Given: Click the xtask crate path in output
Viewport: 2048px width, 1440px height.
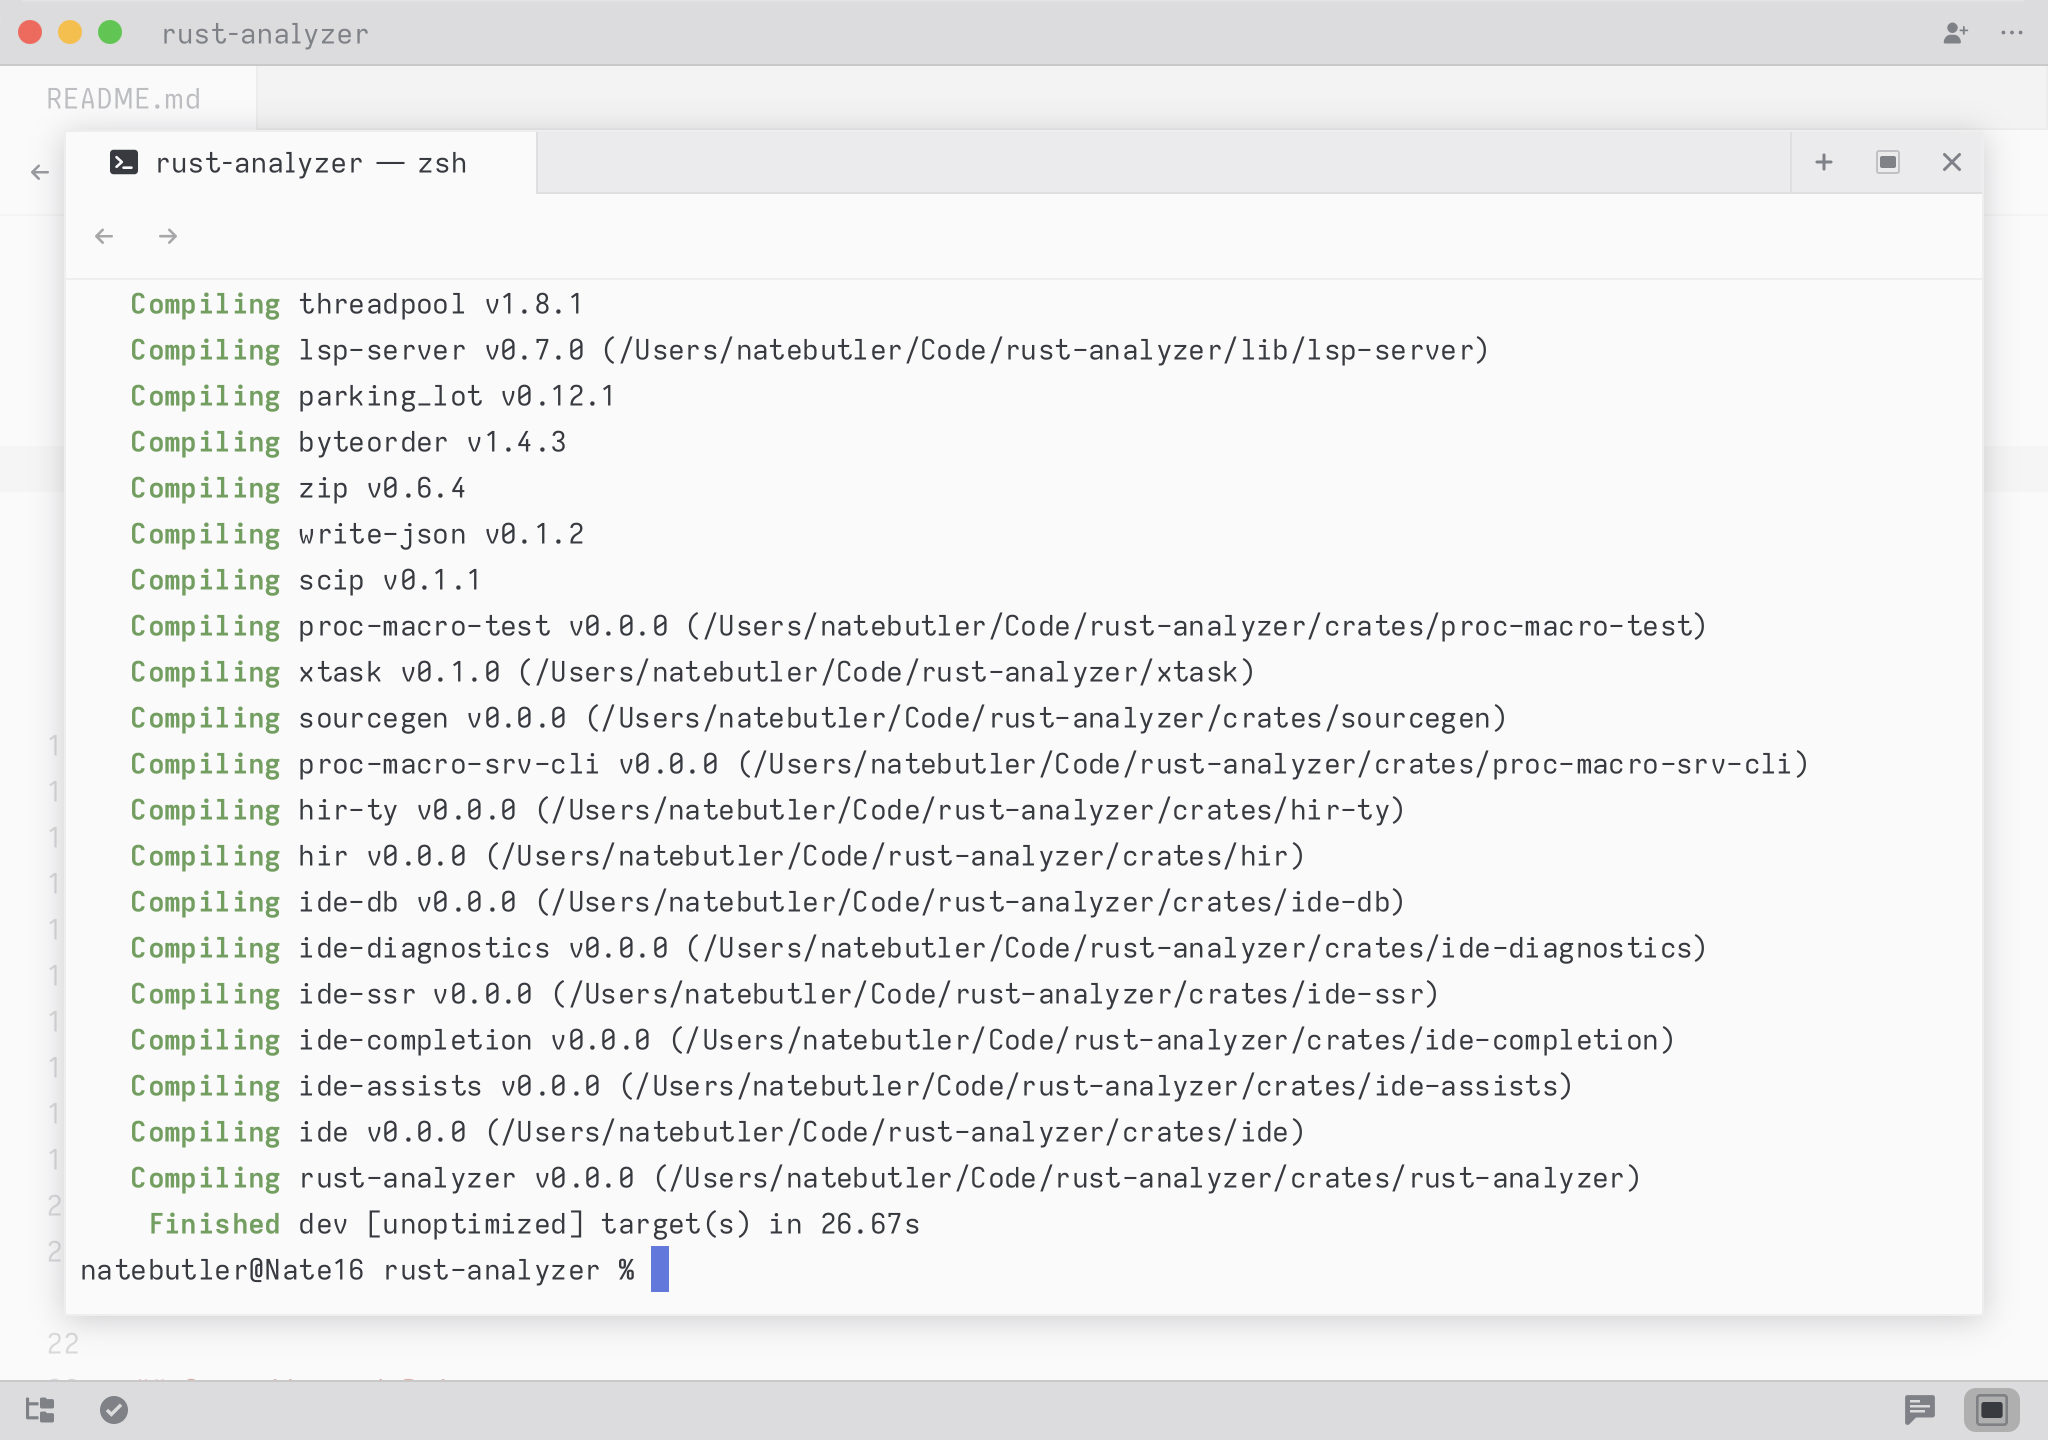Looking at the screenshot, I should click(887, 673).
